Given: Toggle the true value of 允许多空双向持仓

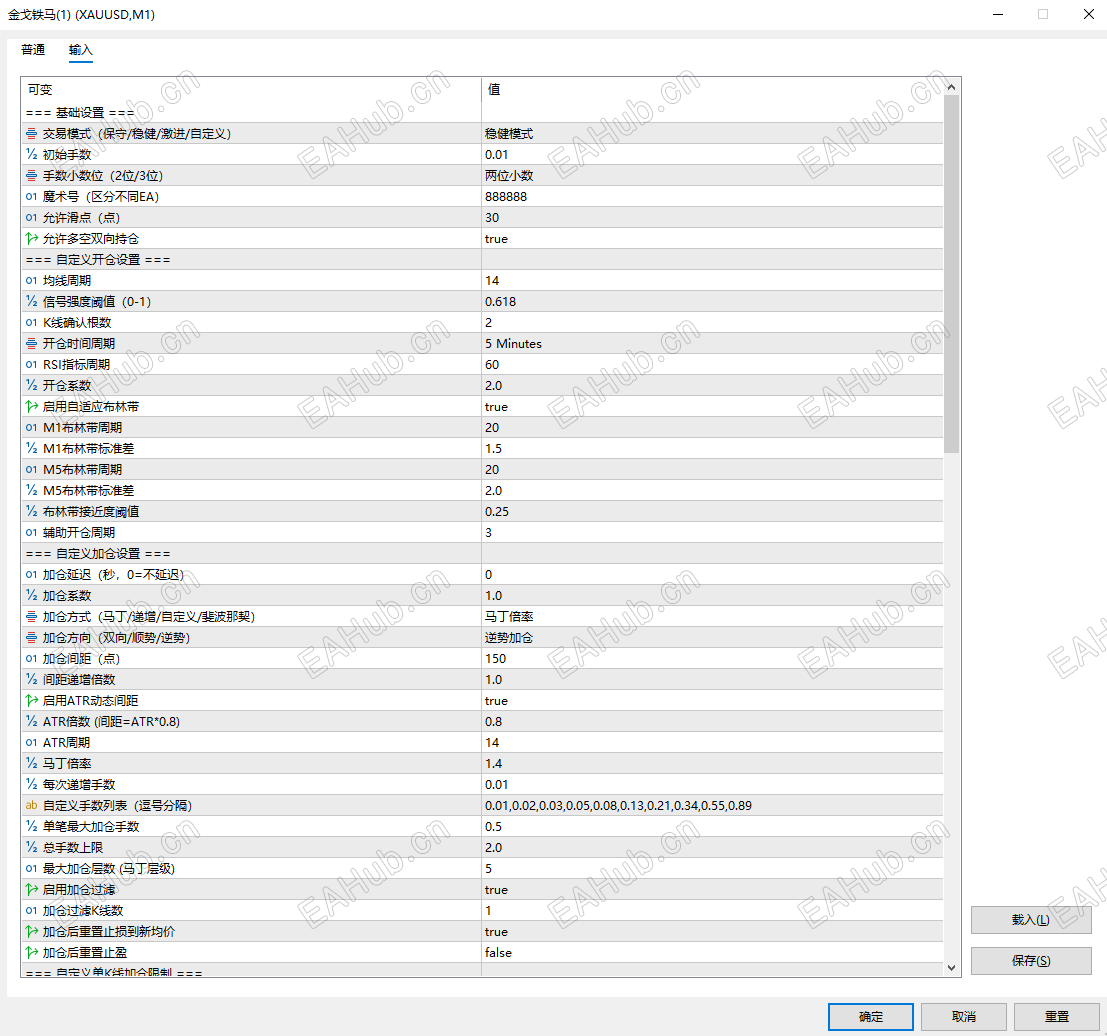Looking at the screenshot, I should [x=712, y=239].
